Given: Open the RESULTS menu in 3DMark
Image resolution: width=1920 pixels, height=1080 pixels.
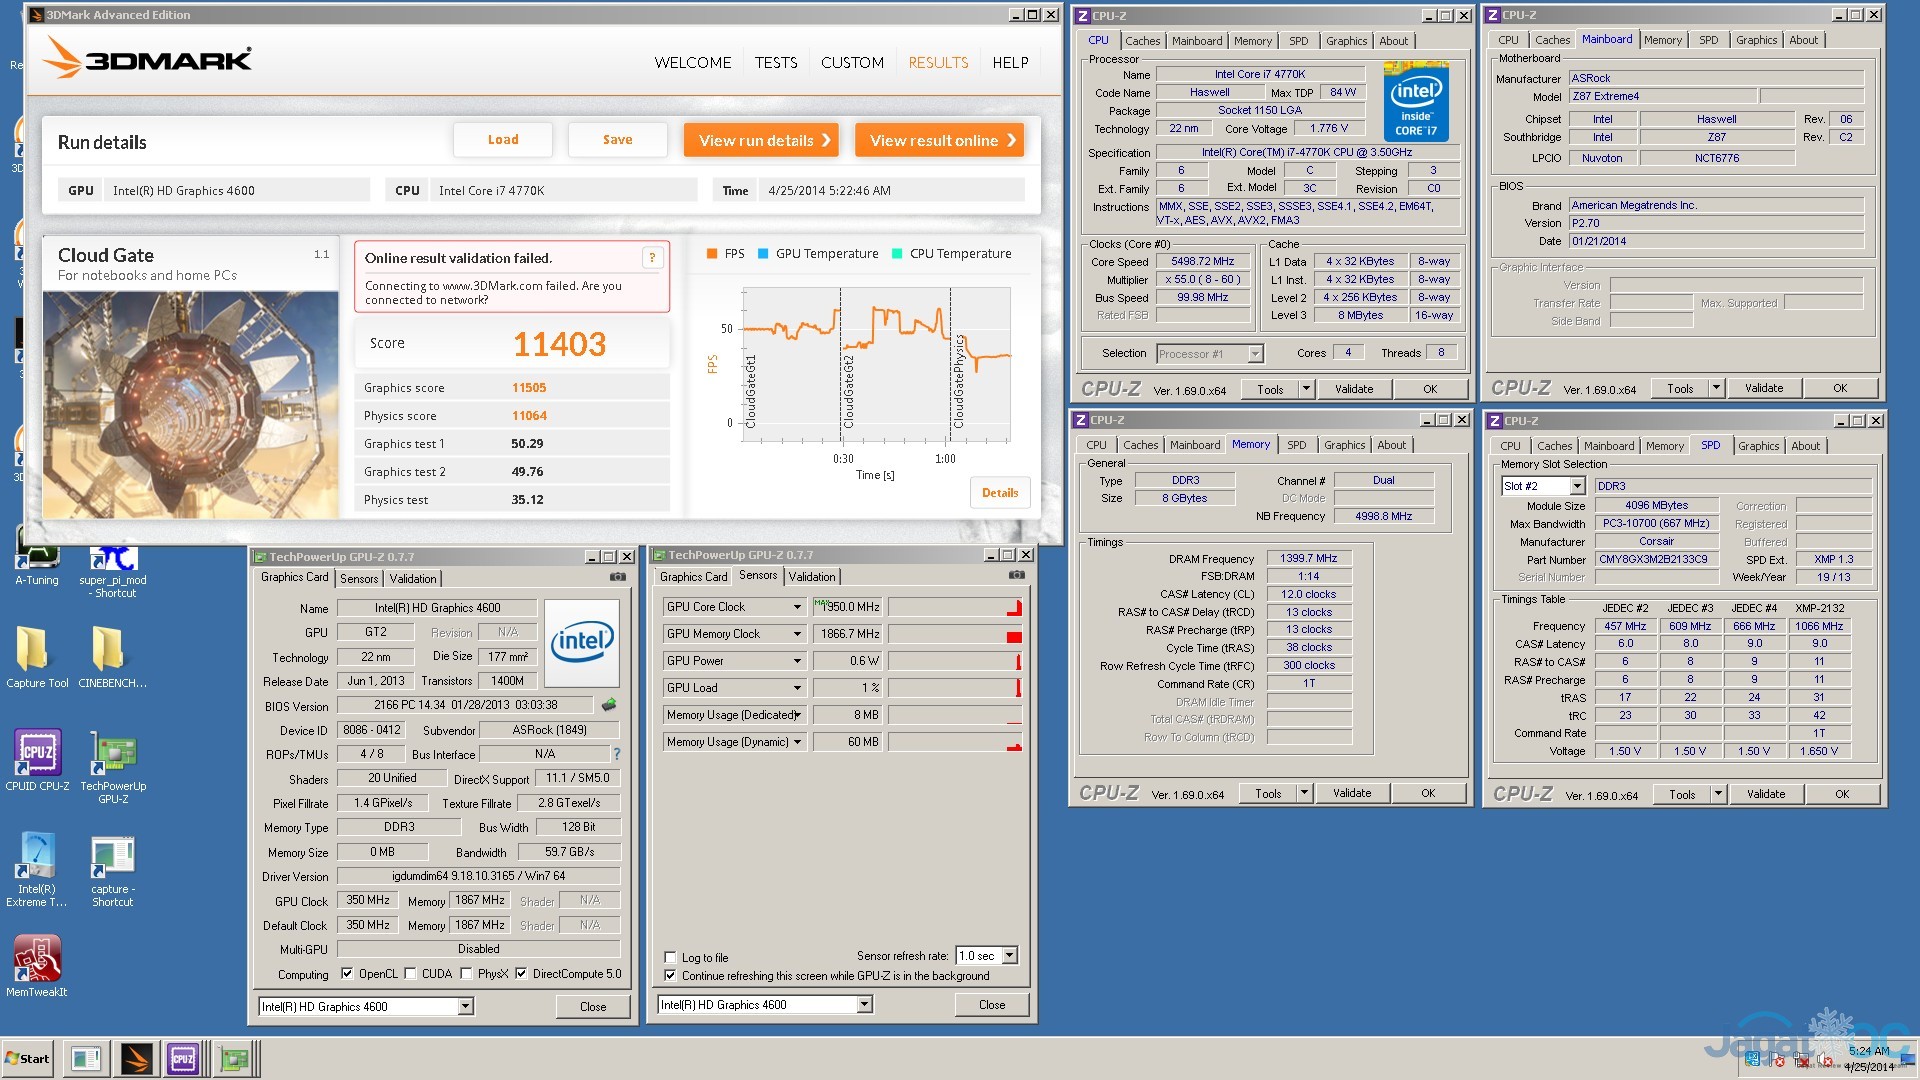Looking at the screenshot, I should (937, 62).
